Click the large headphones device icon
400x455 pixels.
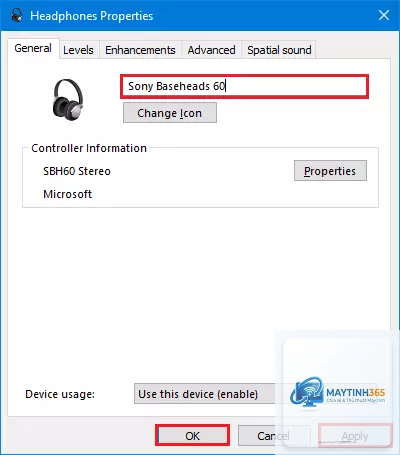tap(68, 99)
